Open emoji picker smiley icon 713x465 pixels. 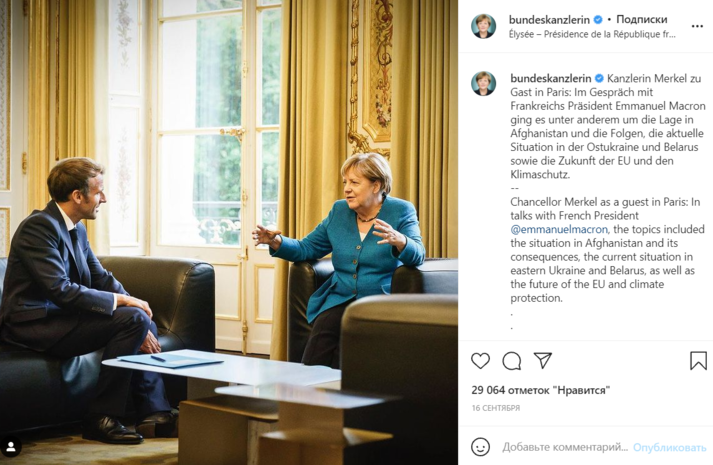coord(480,447)
